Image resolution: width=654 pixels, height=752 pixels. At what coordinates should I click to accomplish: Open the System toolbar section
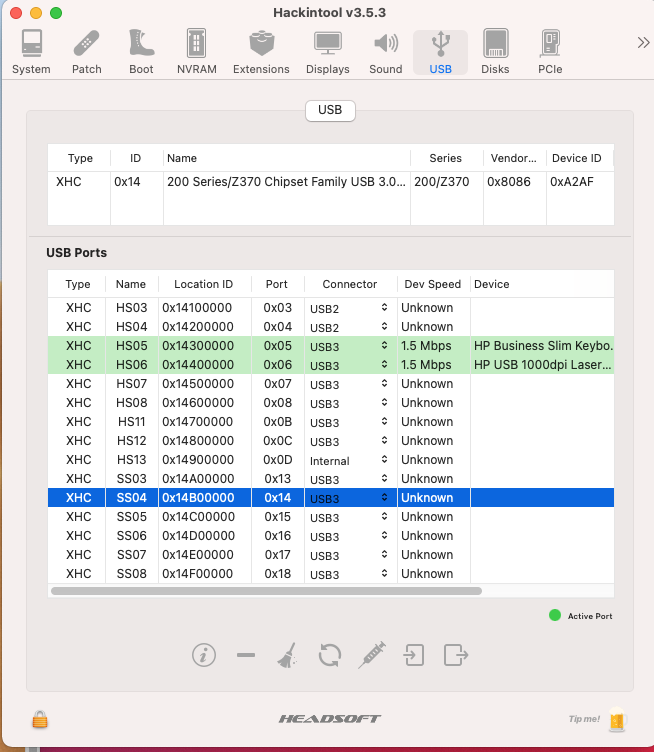pos(31,52)
